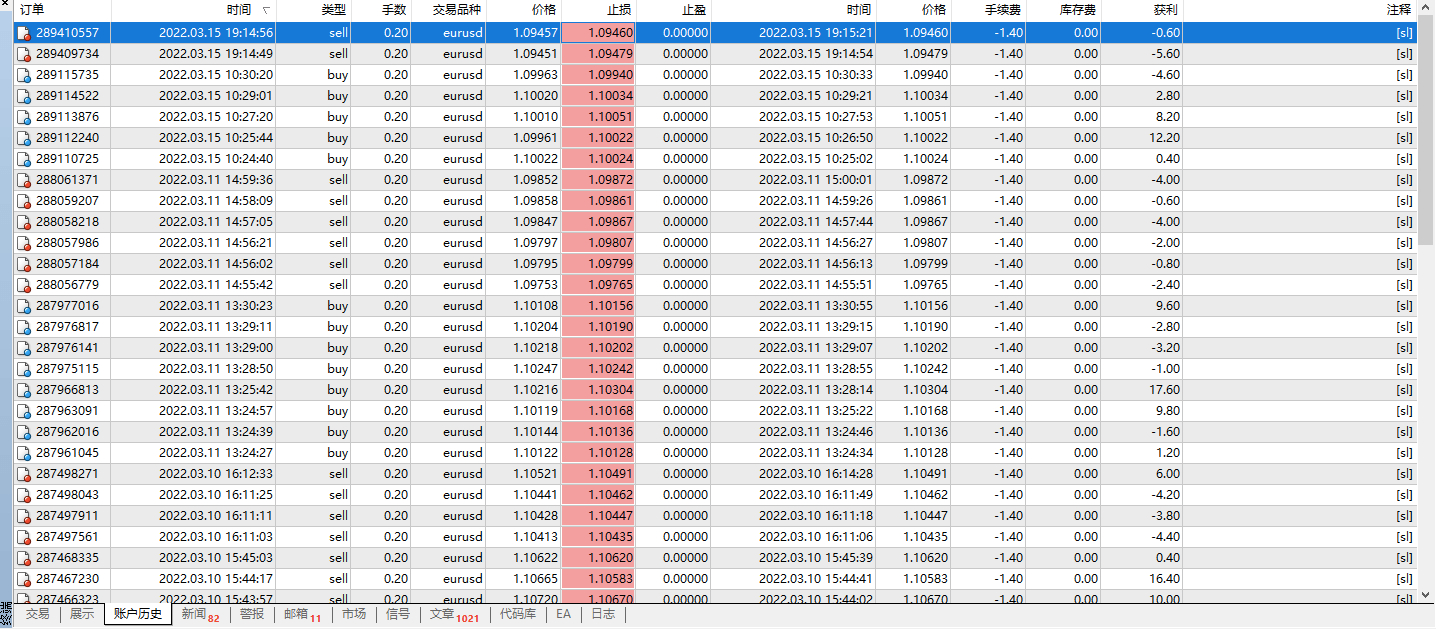Click the sell order icon for ticket 288061371

click(x=23, y=180)
